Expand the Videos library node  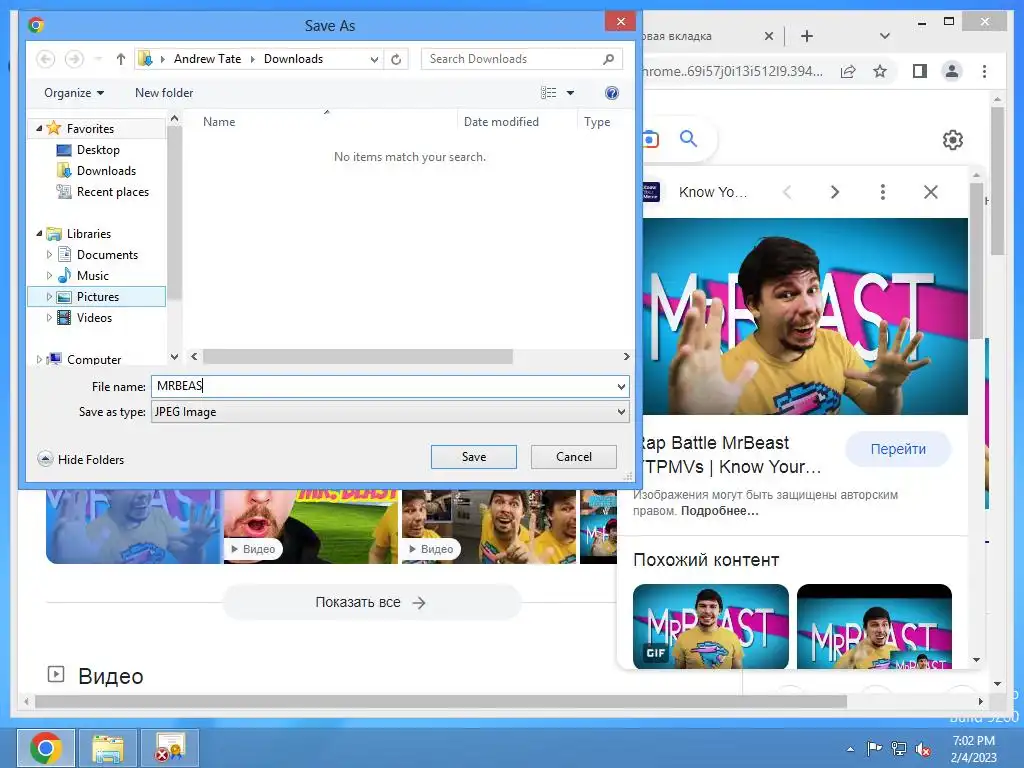pyautogui.click(x=49, y=317)
